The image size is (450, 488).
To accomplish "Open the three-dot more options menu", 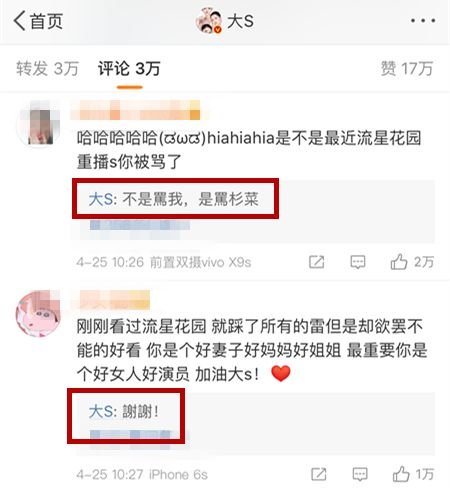I will tap(423, 21).
